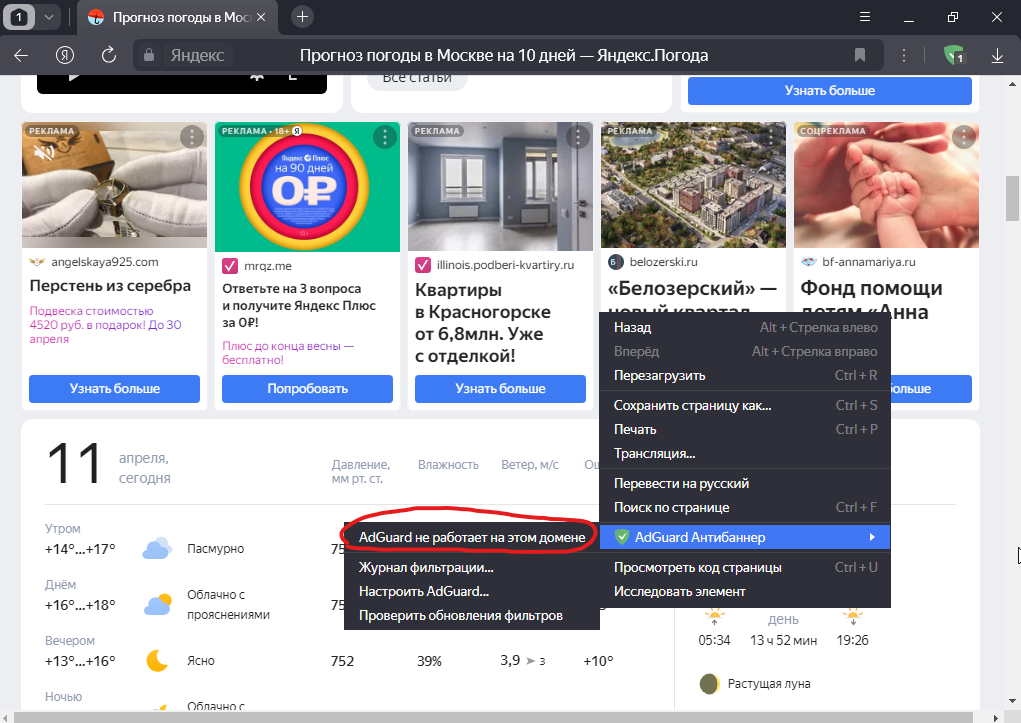
Task: Choose Перезагрузить from the context menu
Action: (745, 376)
